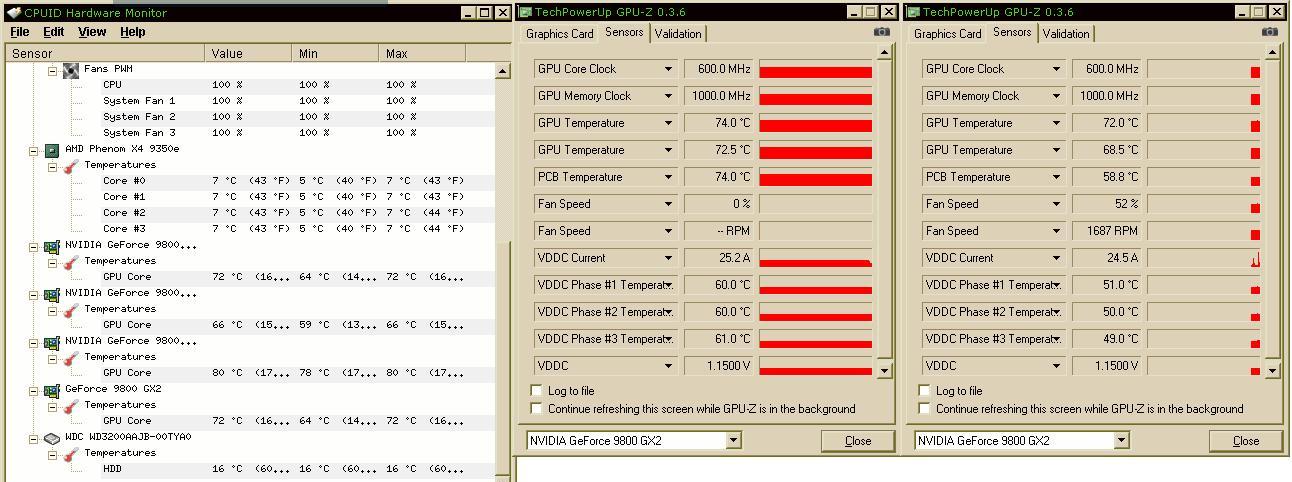This screenshot has height=482, width=1292.
Task: Click the GeForce 9800 GX2 graphics card icon
Action: tap(52, 390)
